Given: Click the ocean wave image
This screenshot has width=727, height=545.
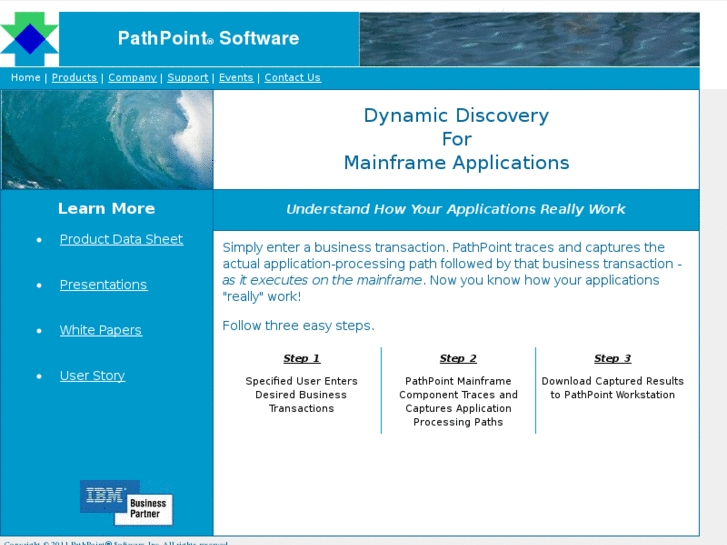Looking at the screenshot, I should coord(107,140).
